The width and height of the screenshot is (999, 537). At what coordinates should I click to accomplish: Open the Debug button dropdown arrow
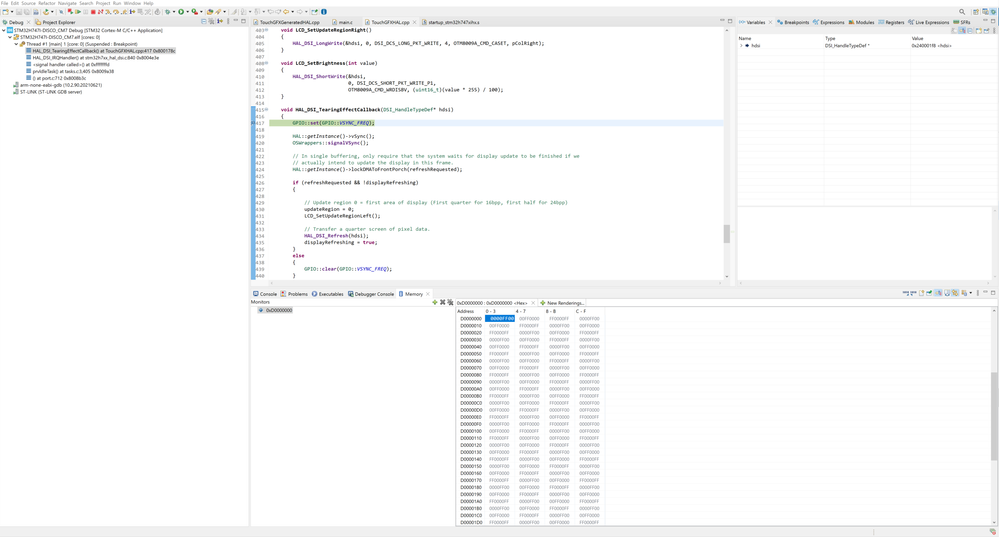(174, 11)
